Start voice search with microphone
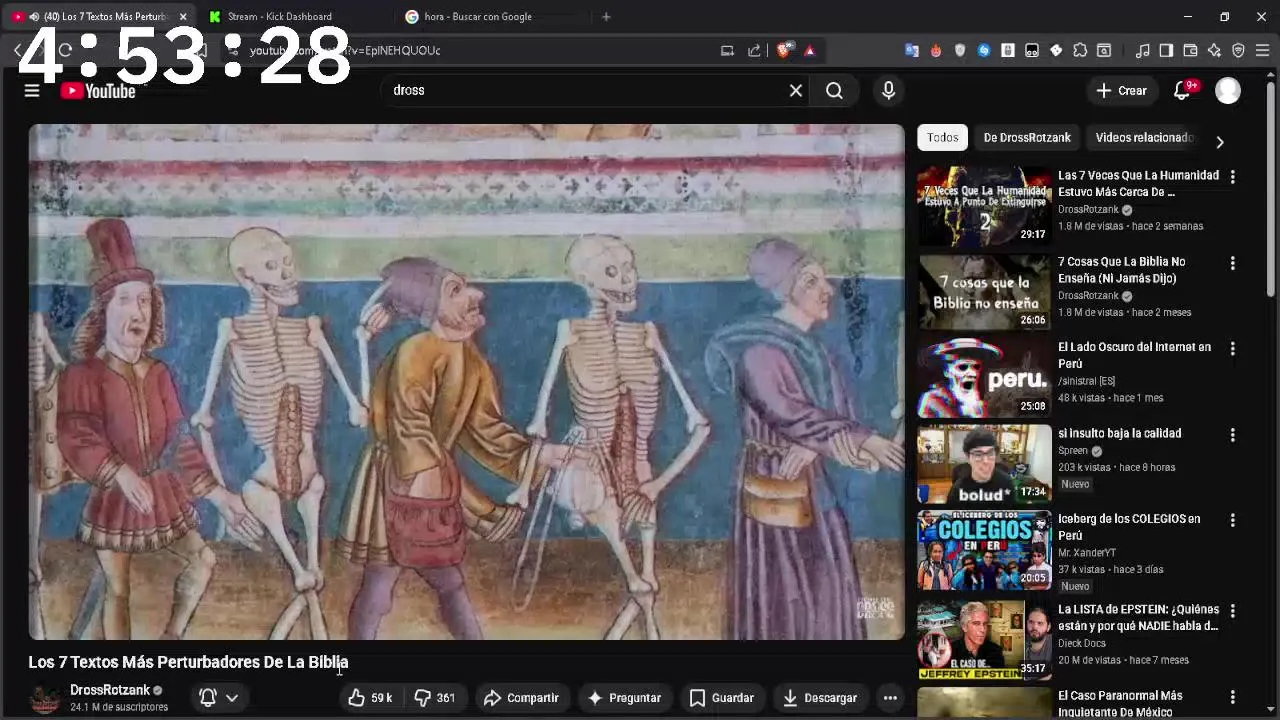Image resolution: width=1280 pixels, height=720 pixels. pyautogui.click(x=888, y=91)
